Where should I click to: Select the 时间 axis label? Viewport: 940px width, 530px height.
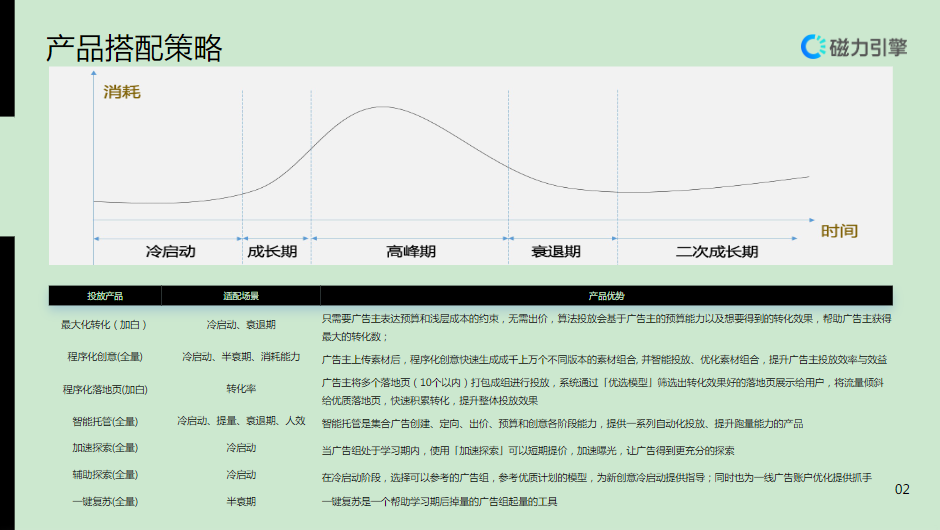pos(839,231)
